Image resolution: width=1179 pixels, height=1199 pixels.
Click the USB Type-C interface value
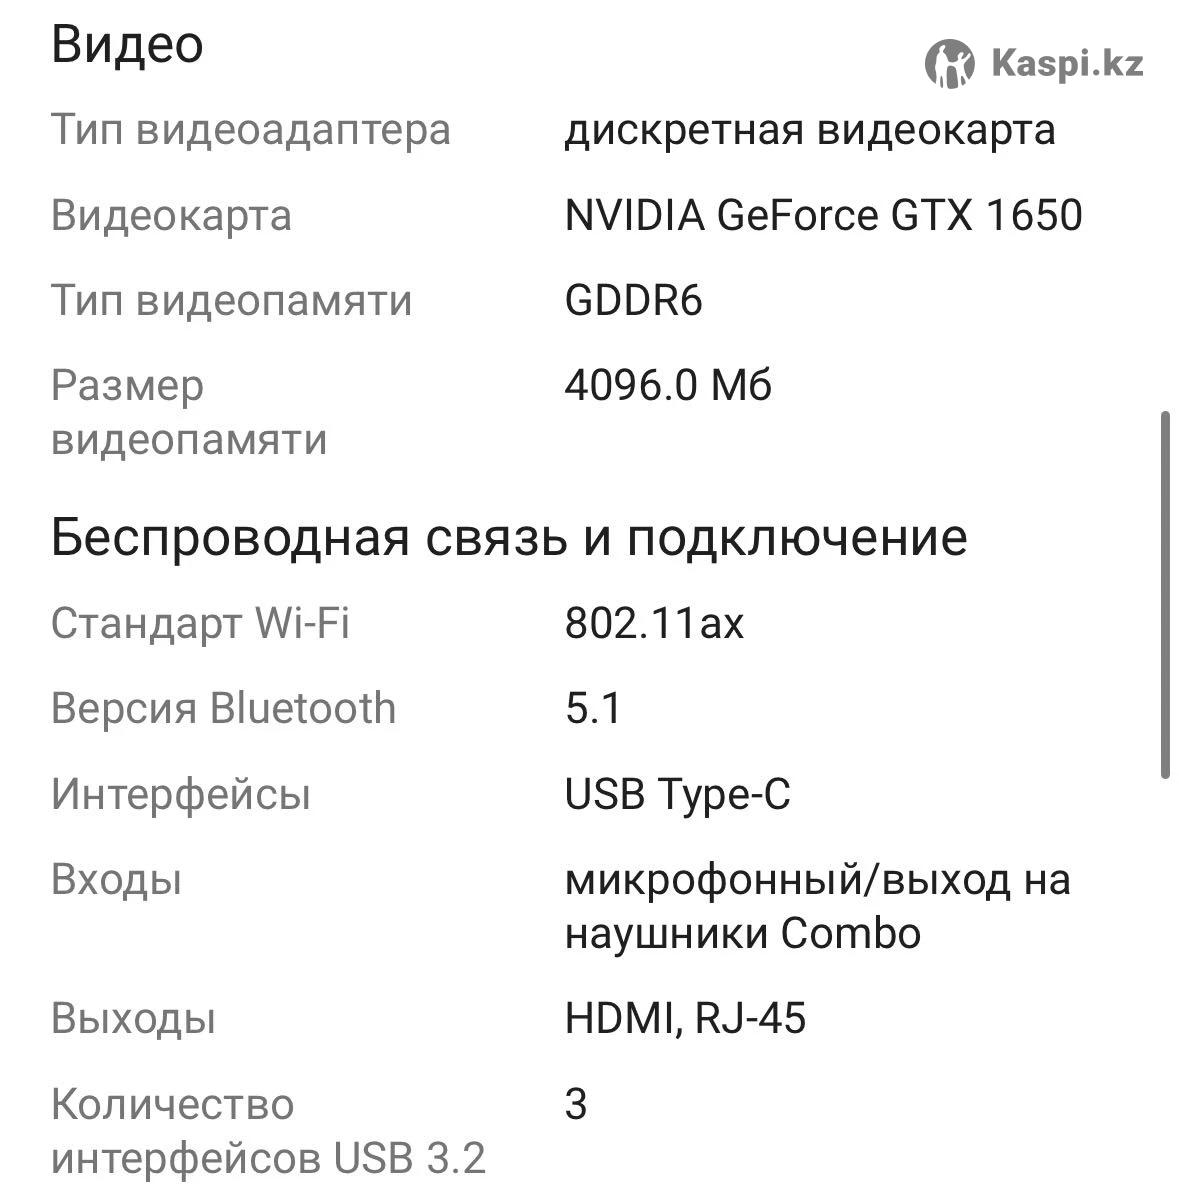tap(677, 795)
